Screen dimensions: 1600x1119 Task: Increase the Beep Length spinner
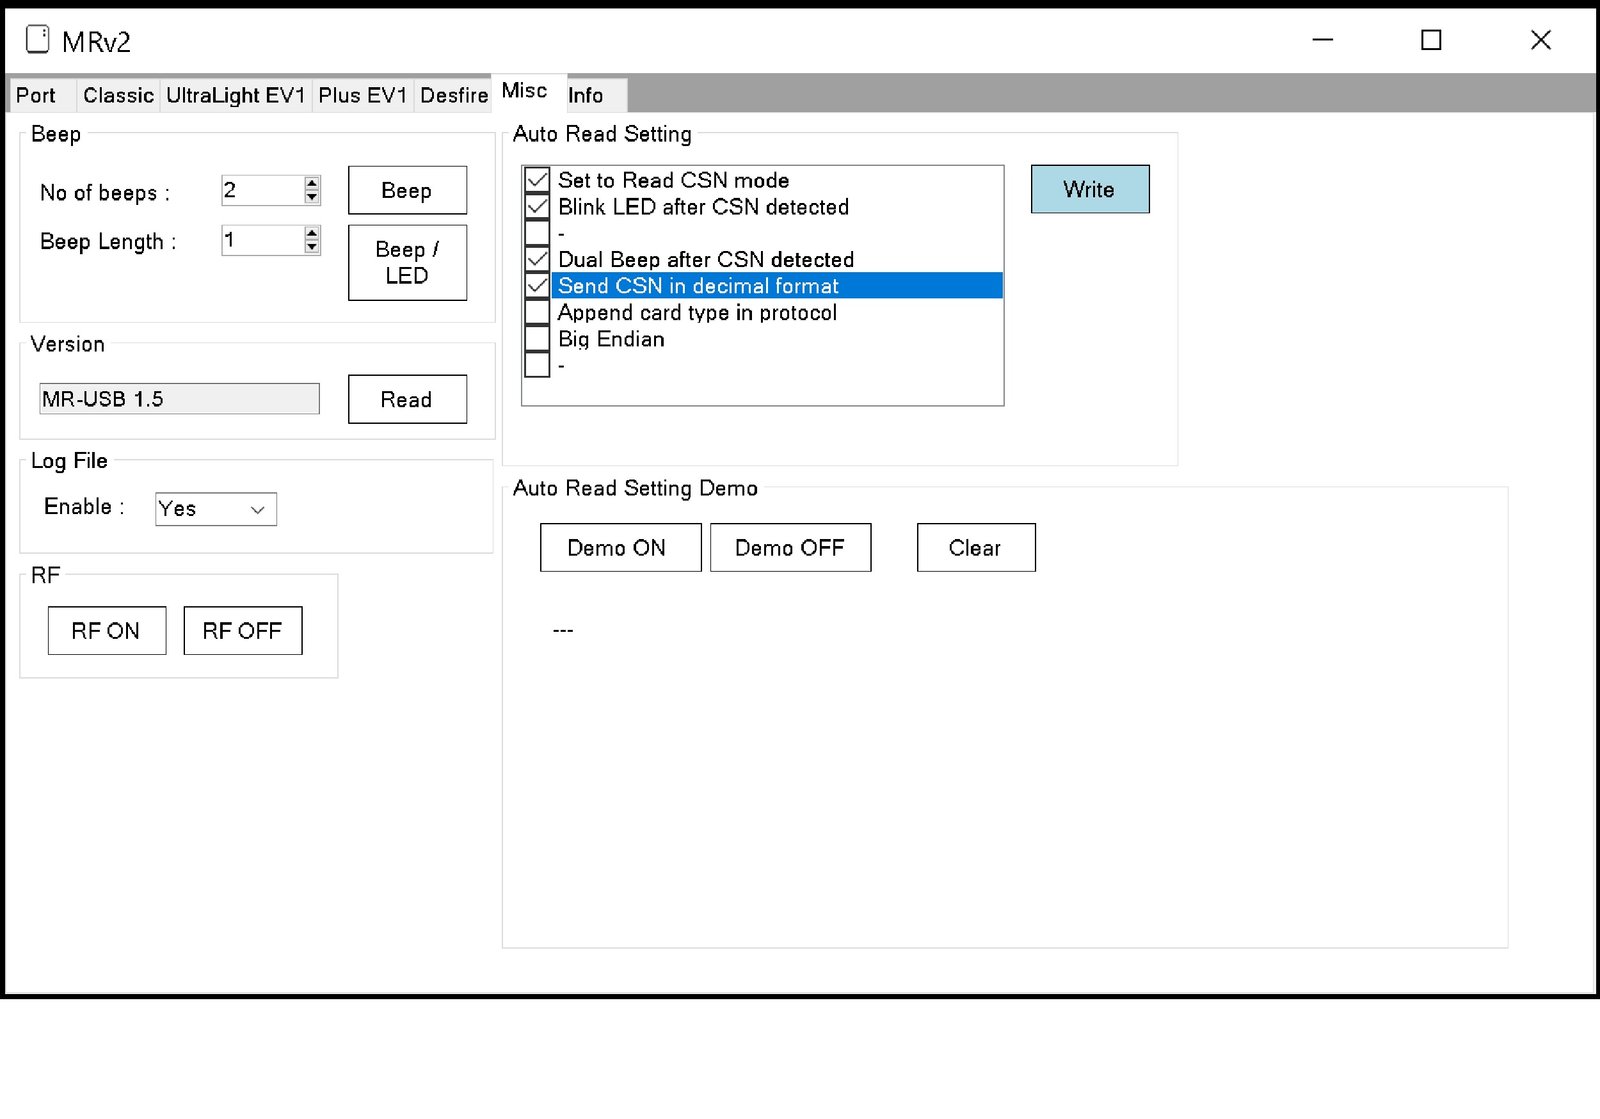point(312,233)
